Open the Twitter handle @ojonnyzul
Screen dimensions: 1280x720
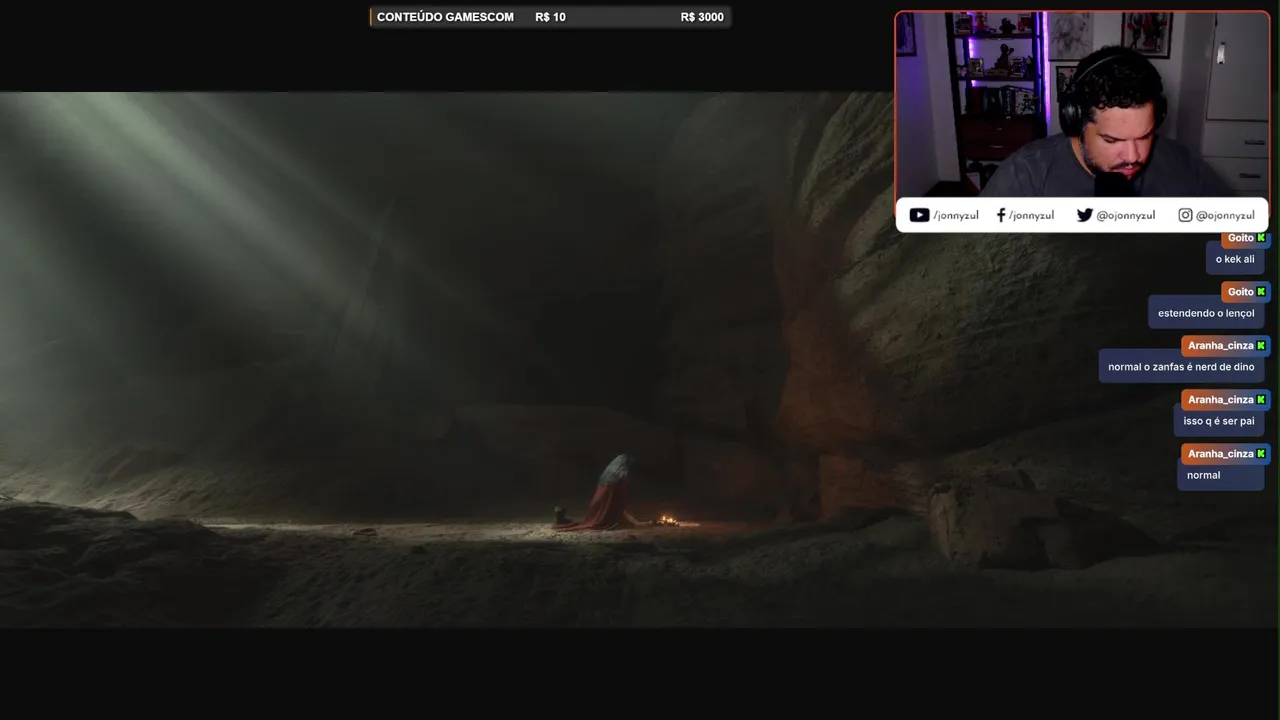point(1126,215)
